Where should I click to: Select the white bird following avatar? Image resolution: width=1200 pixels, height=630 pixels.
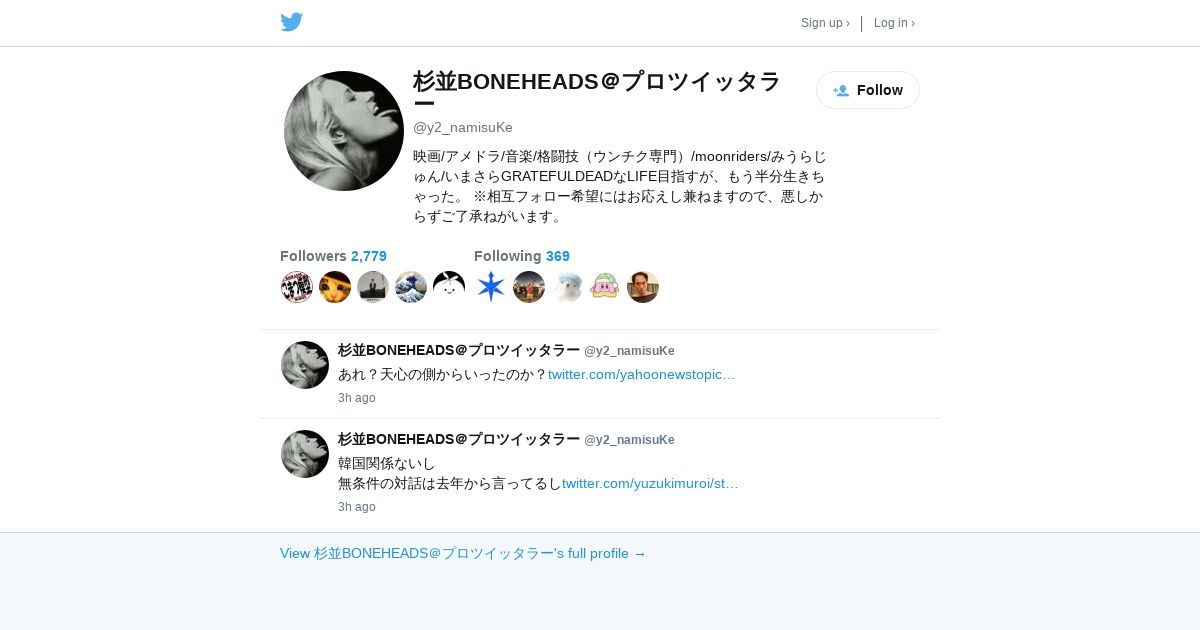pyautogui.click(x=567, y=287)
